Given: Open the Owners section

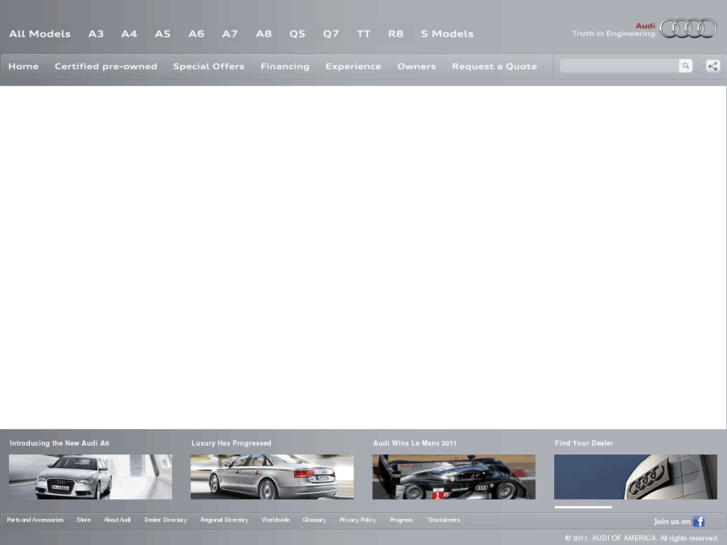Looking at the screenshot, I should click(417, 66).
